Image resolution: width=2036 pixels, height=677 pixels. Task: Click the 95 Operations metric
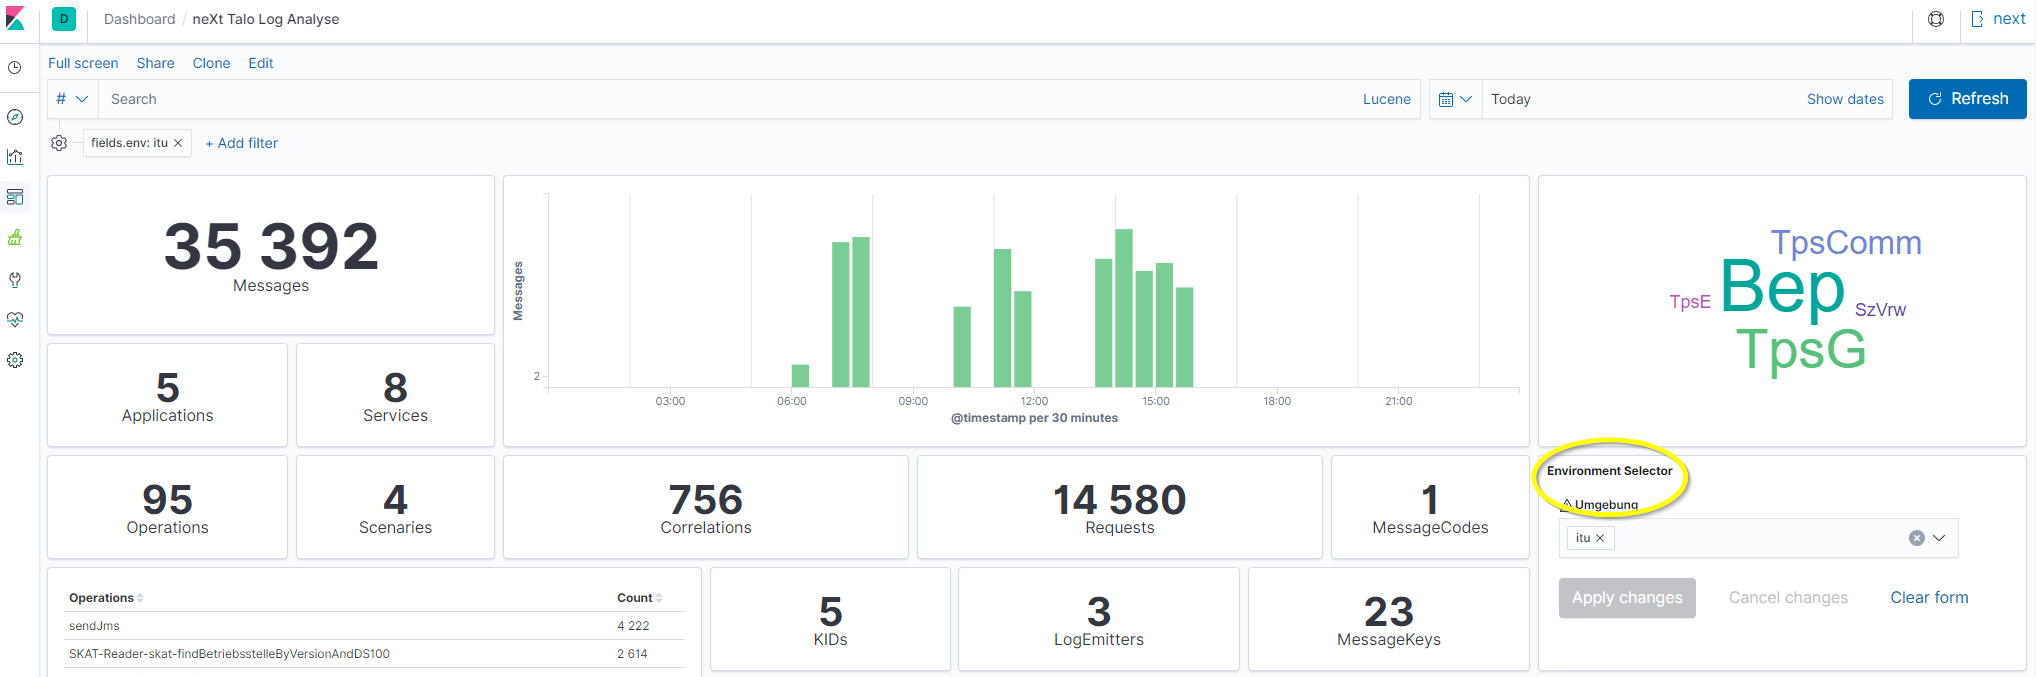coord(167,508)
